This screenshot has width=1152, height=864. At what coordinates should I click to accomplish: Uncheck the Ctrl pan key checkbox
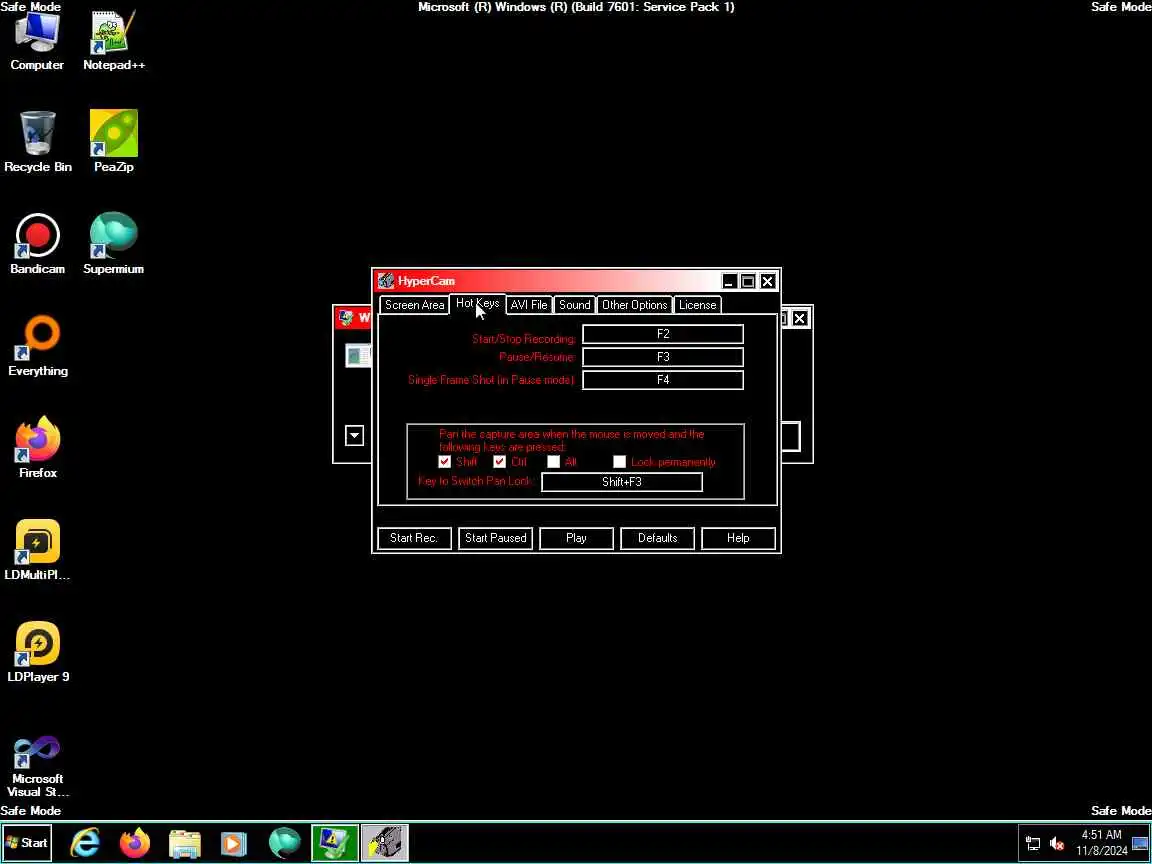coord(500,461)
